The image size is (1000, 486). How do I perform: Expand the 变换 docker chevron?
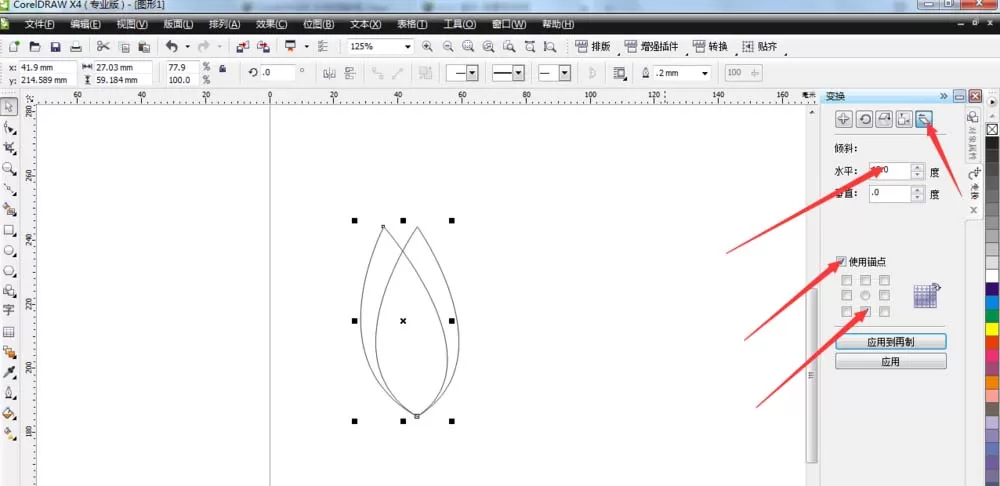click(x=943, y=96)
